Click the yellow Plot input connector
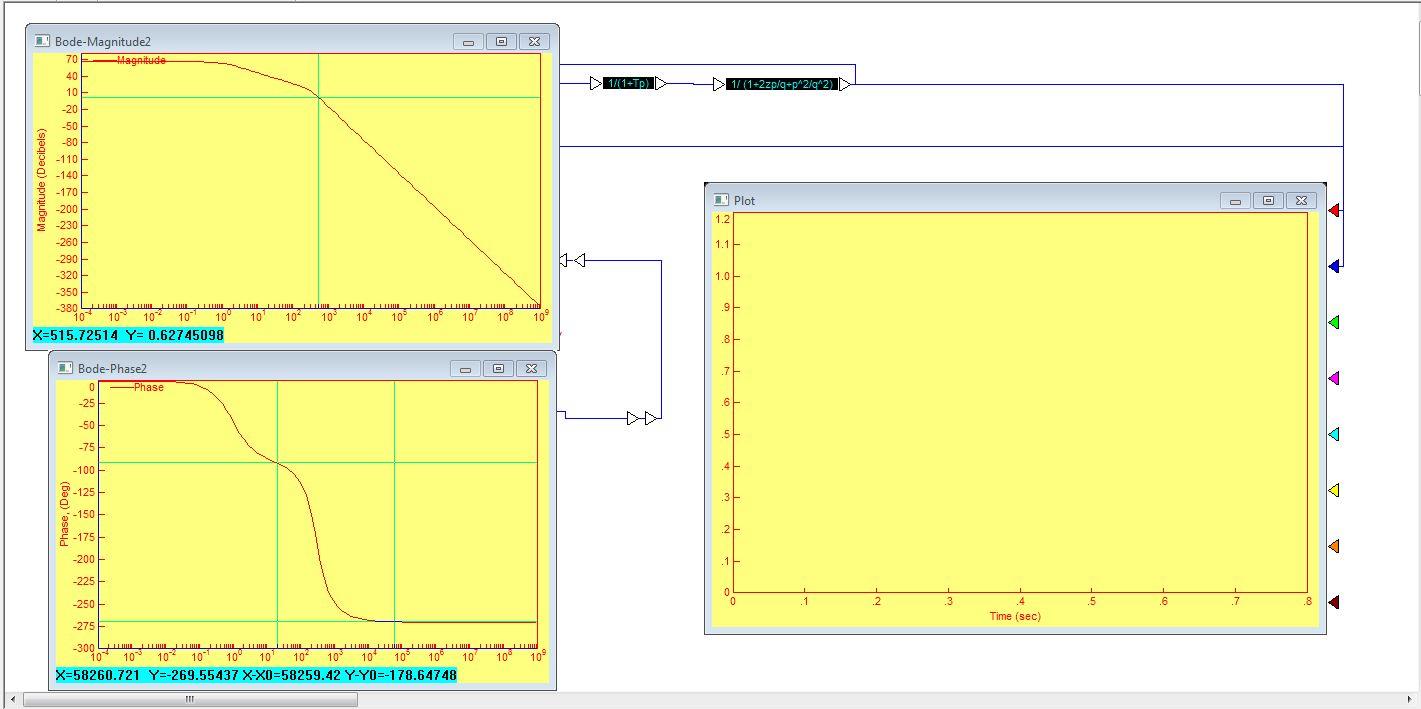The width and height of the screenshot is (1421, 709). [1334, 490]
